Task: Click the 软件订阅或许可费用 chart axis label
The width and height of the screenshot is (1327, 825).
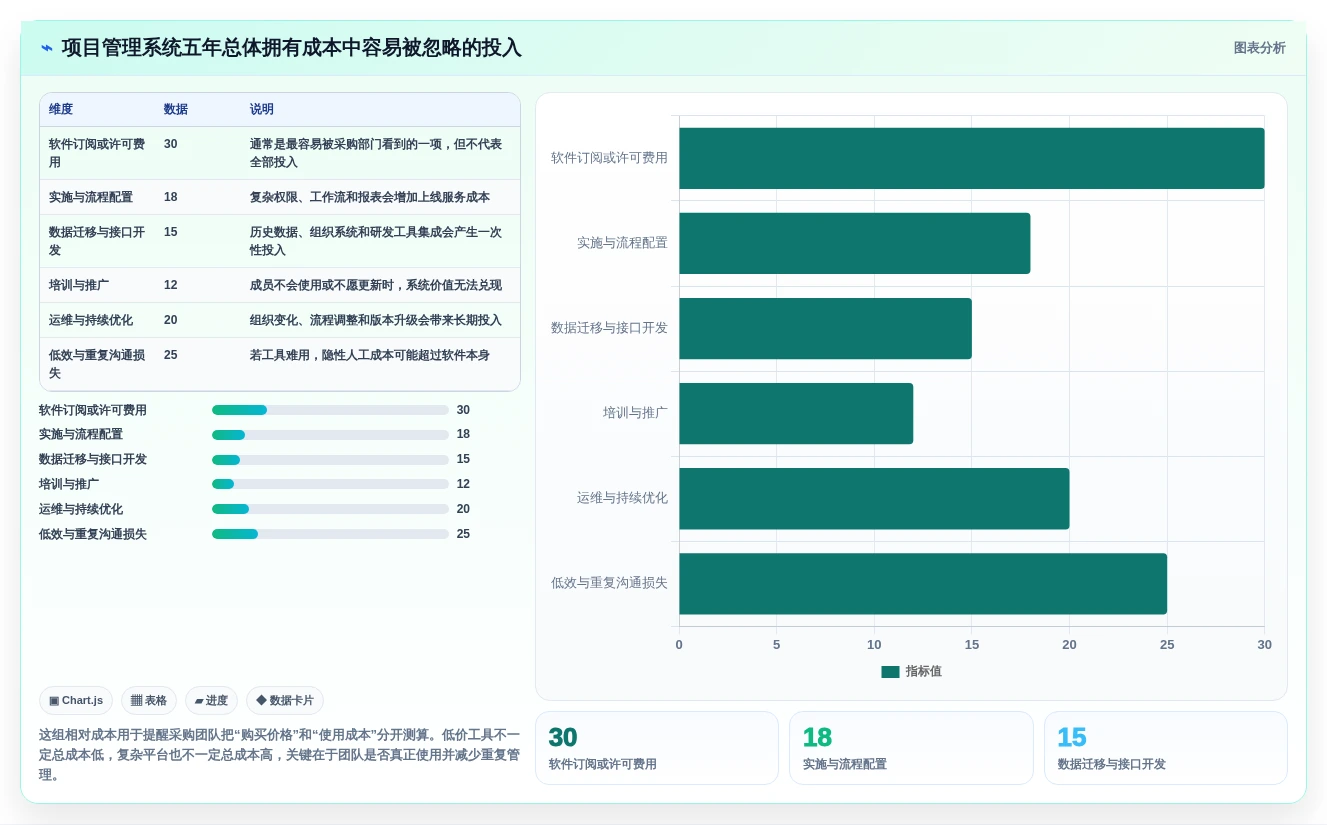Action: point(609,158)
